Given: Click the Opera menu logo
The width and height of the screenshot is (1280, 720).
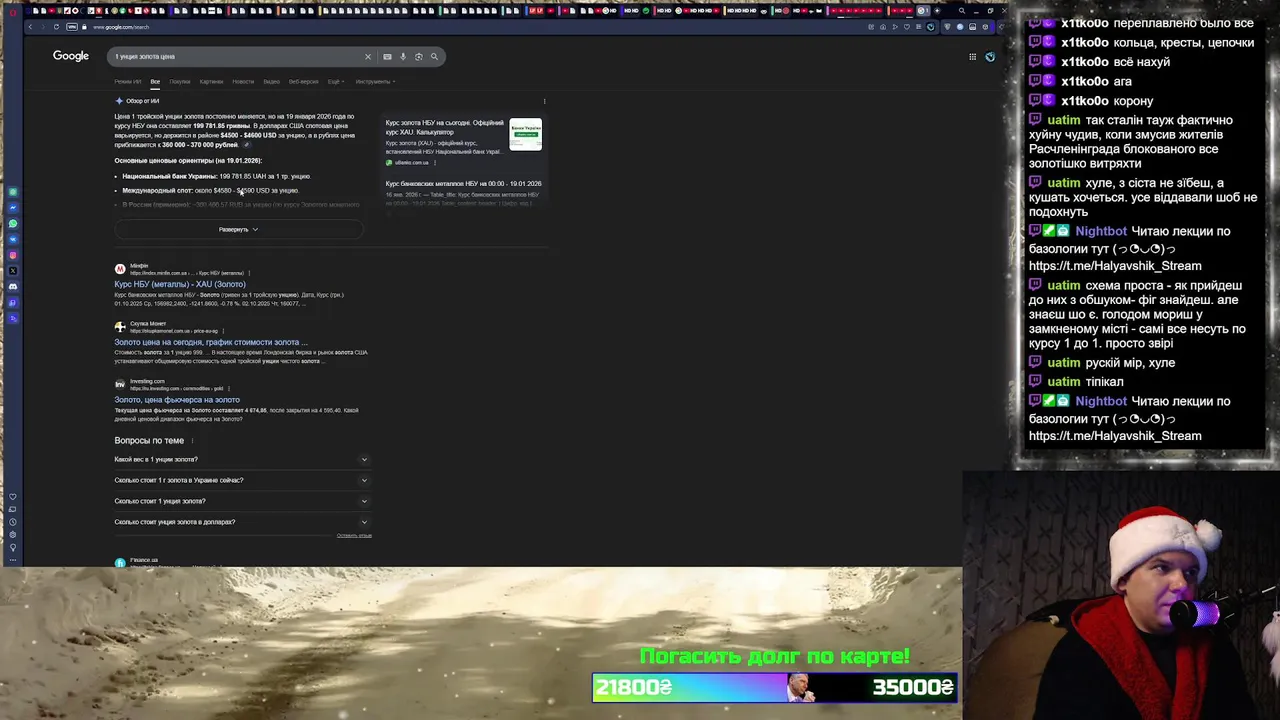Looking at the screenshot, I should click(x=13, y=11).
